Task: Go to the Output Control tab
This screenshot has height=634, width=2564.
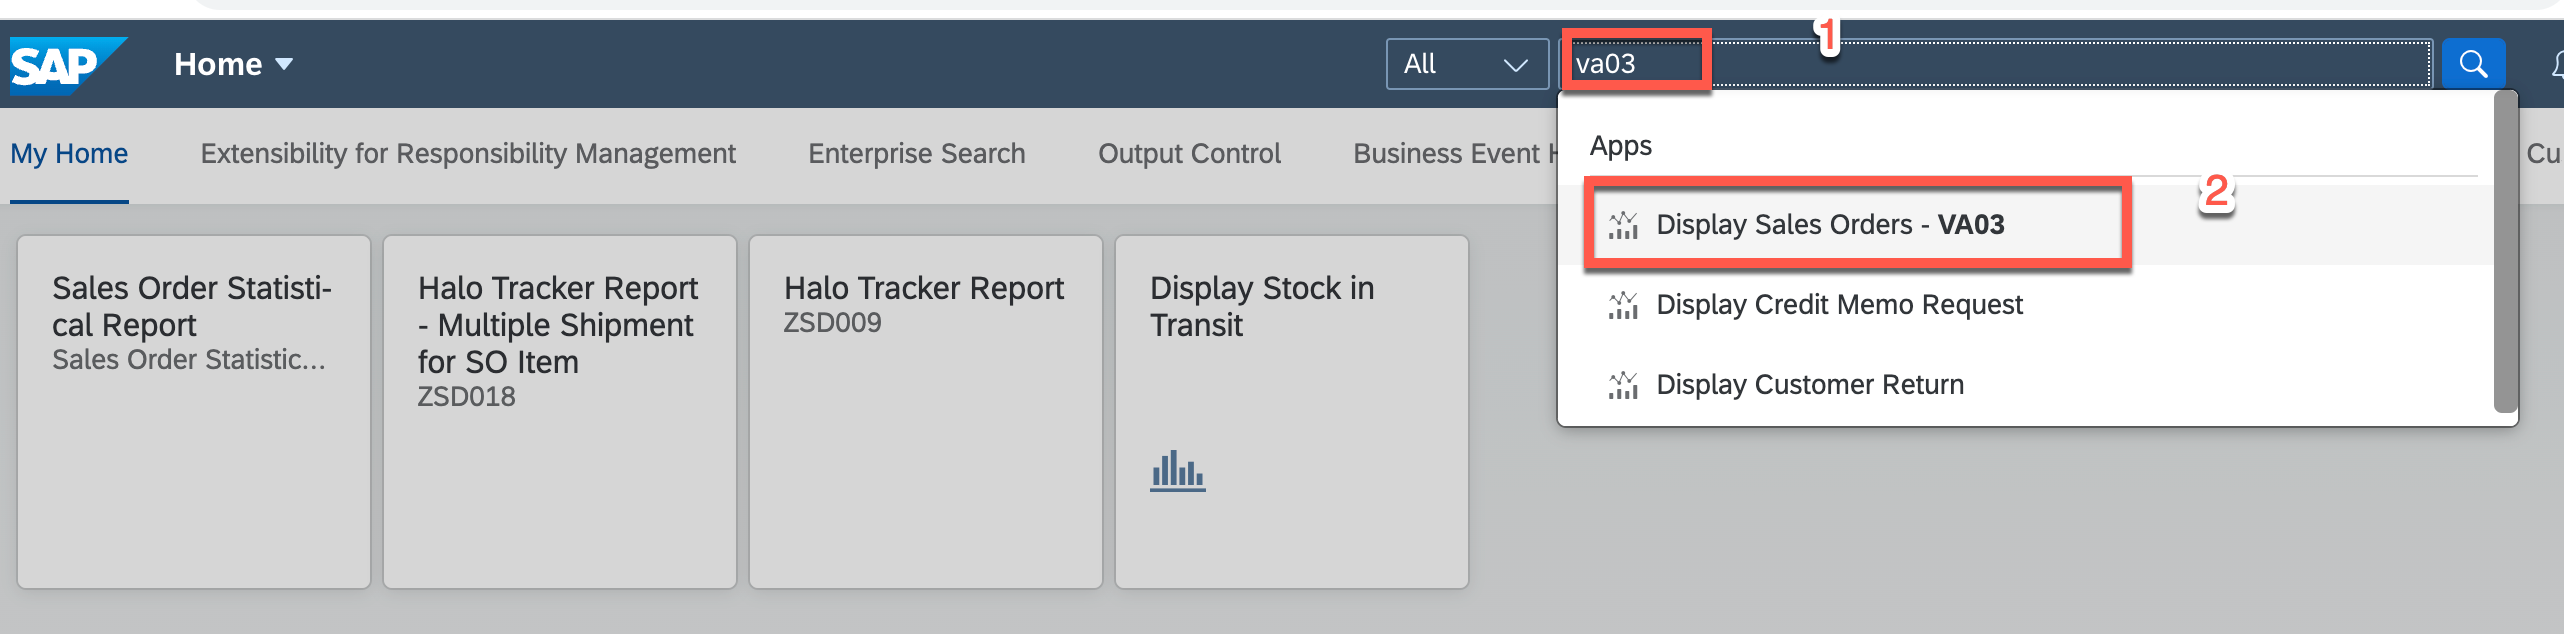Action: pyautogui.click(x=1188, y=154)
